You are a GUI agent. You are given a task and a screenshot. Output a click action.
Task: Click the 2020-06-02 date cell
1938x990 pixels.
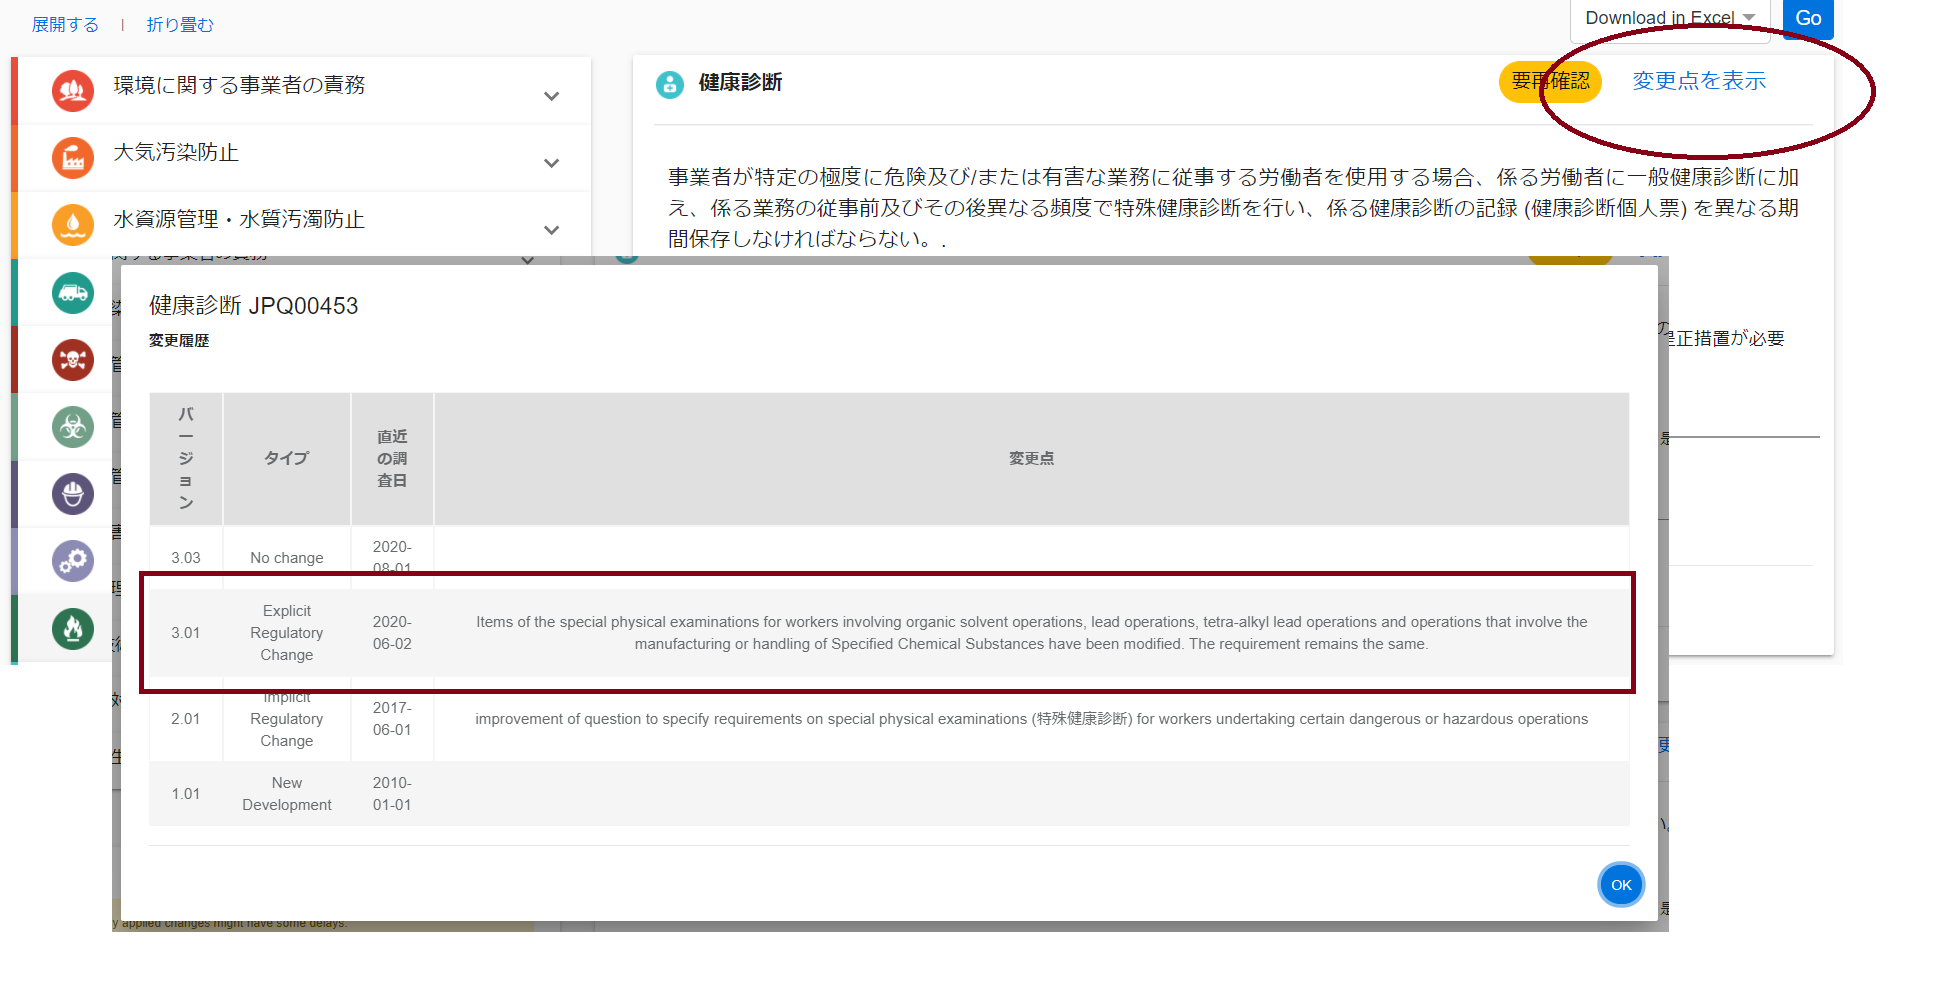392,633
